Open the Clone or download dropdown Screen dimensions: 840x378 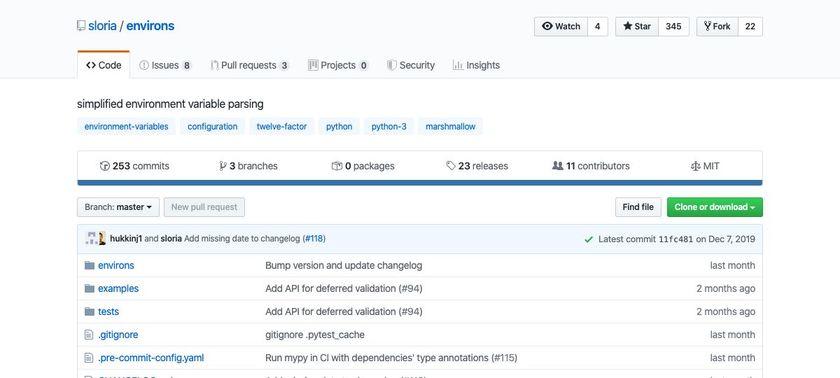pos(715,207)
